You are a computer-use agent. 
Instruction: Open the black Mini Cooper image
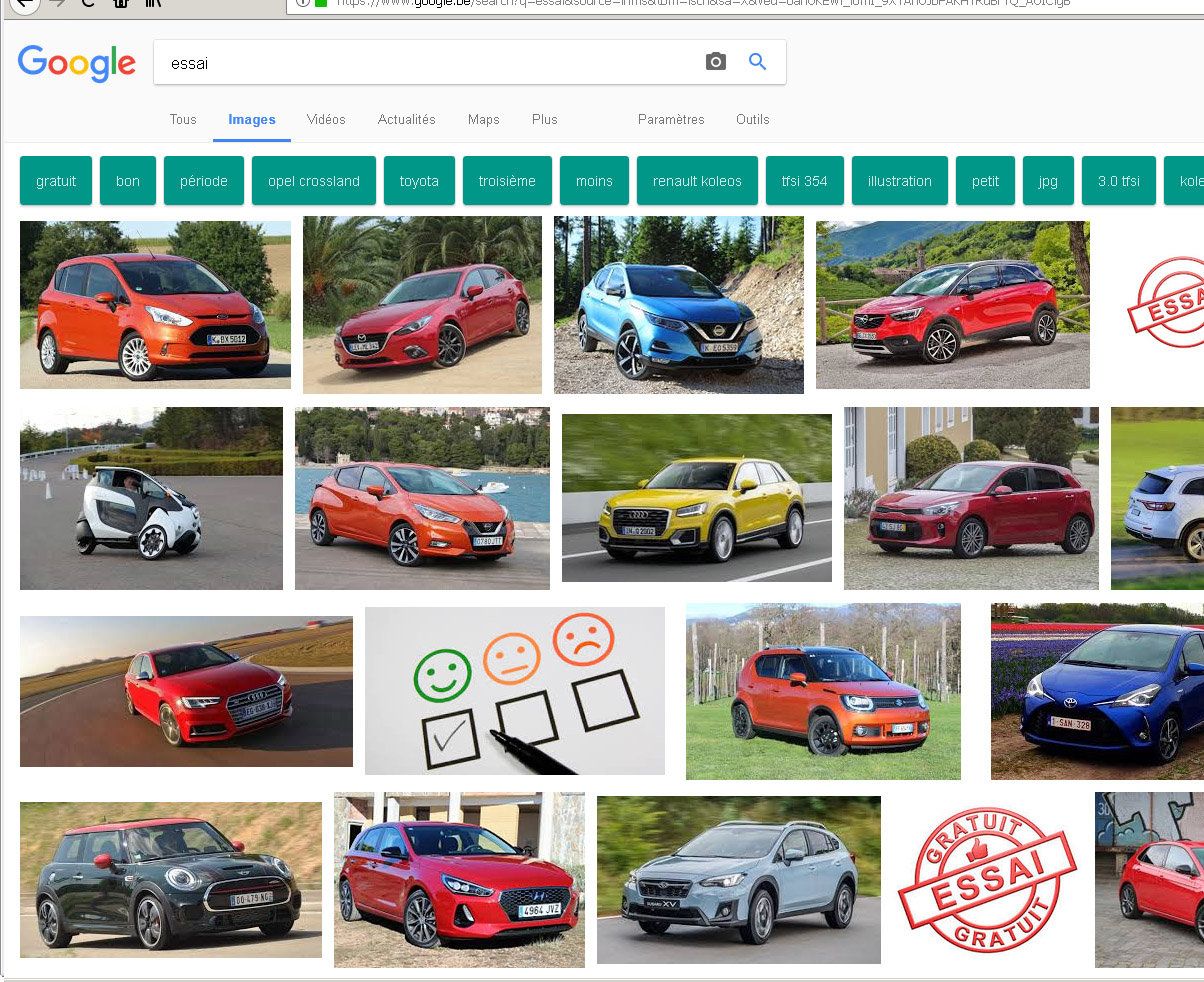pyautogui.click(x=171, y=880)
